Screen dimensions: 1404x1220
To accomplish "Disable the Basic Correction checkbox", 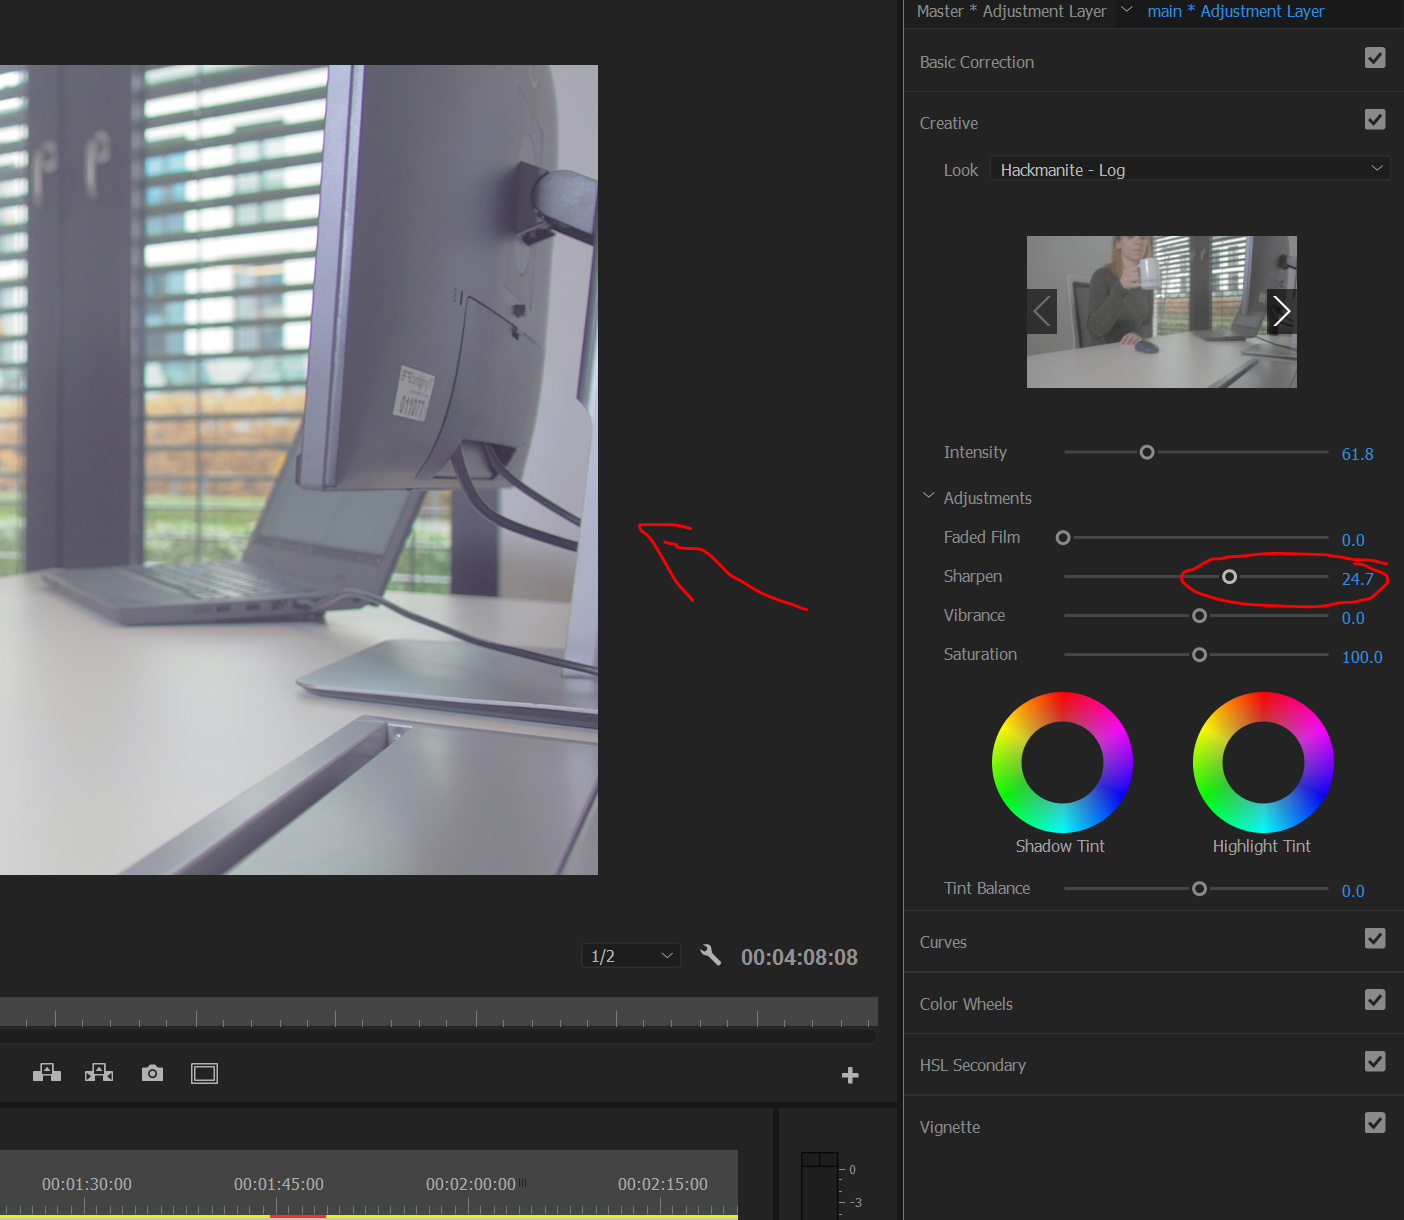I will [x=1375, y=58].
